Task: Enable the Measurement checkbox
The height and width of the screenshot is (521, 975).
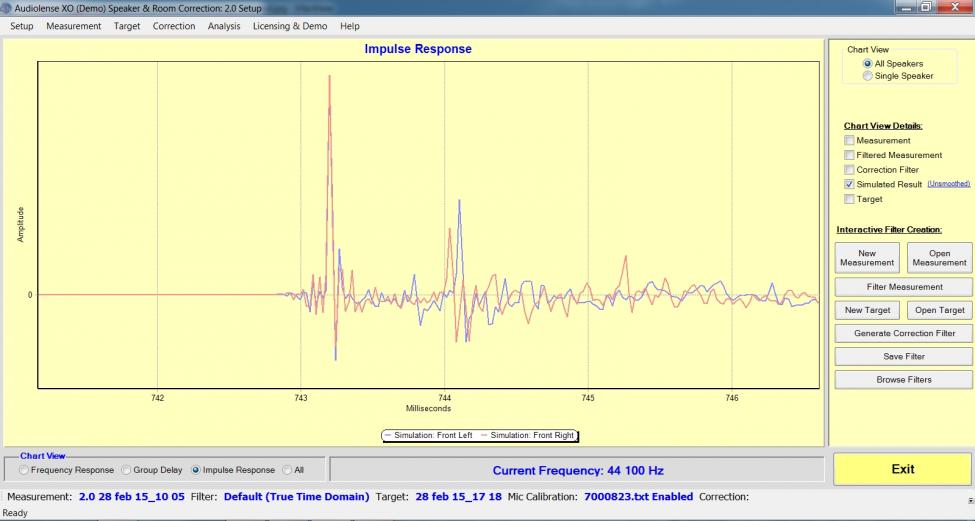Action: (x=849, y=141)
